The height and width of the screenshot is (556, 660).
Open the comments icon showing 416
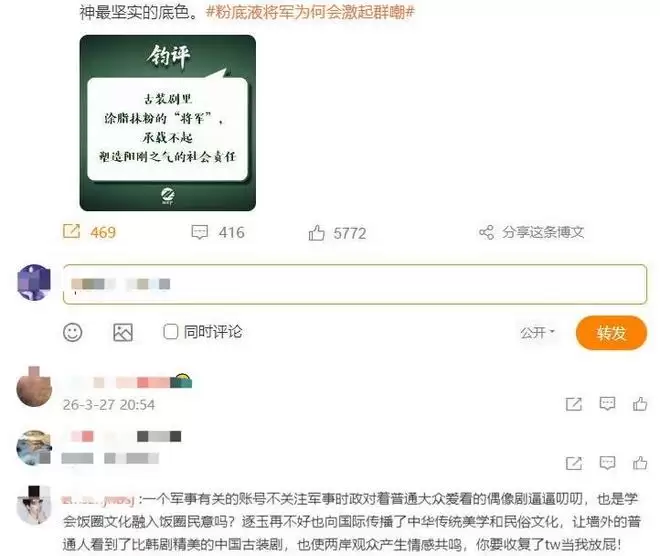point(200,232)
